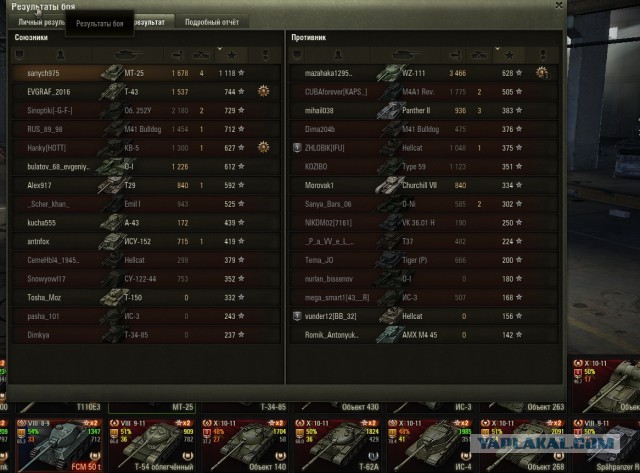Select ИС-4 in tank carousel
640x473 pixels.
click(x=430, y=445)
